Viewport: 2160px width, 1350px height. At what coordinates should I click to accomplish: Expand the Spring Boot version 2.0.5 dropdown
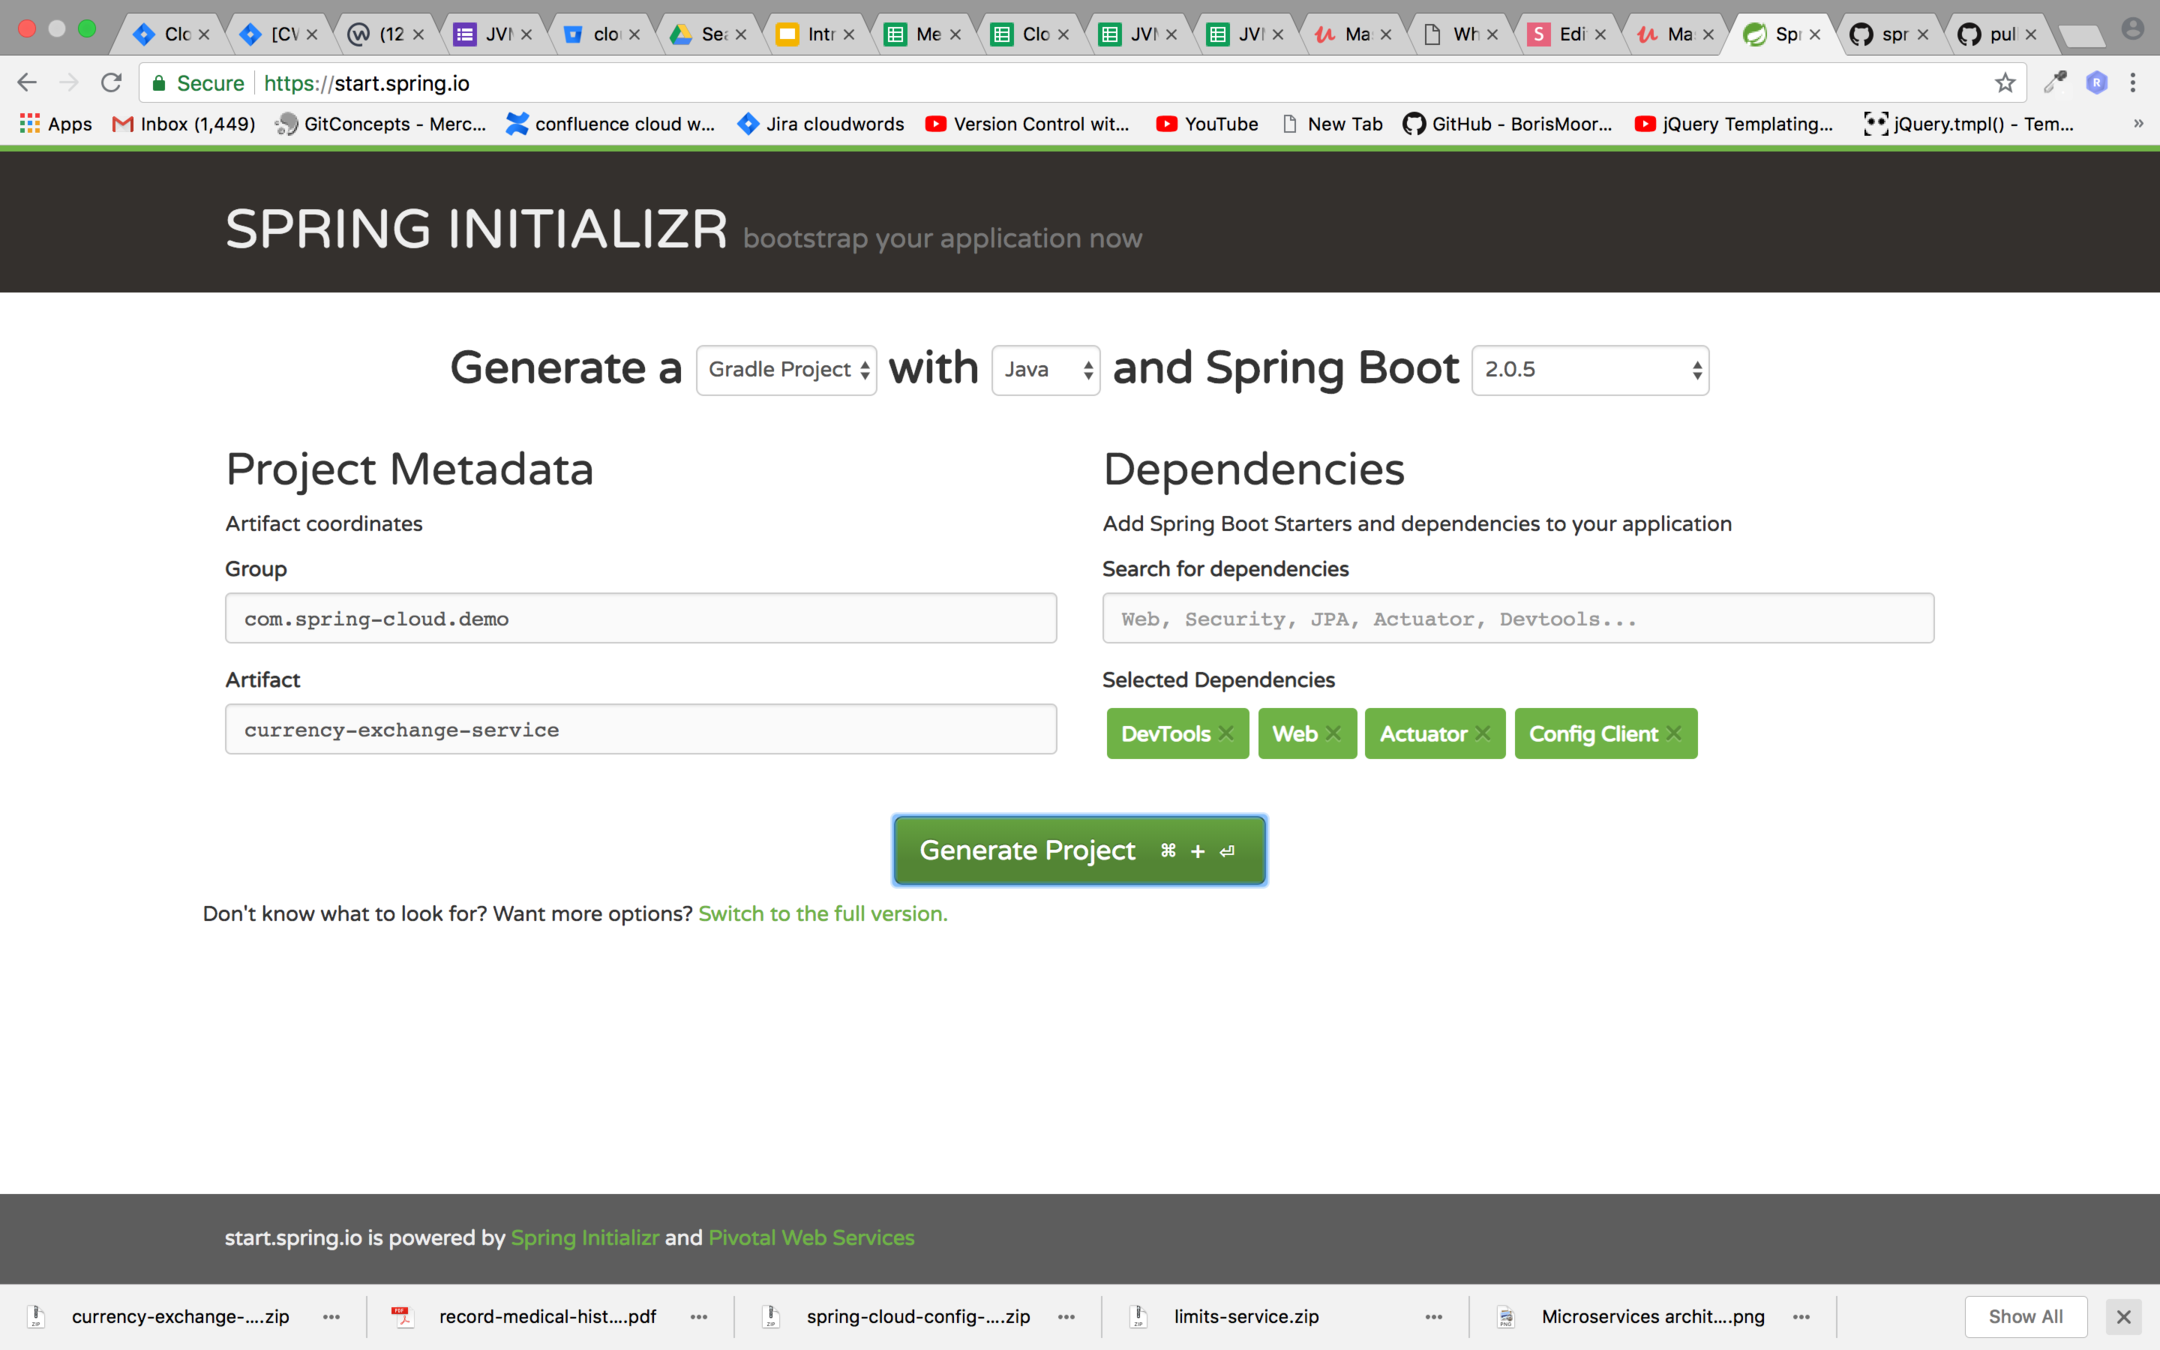tap(1590, 370)
